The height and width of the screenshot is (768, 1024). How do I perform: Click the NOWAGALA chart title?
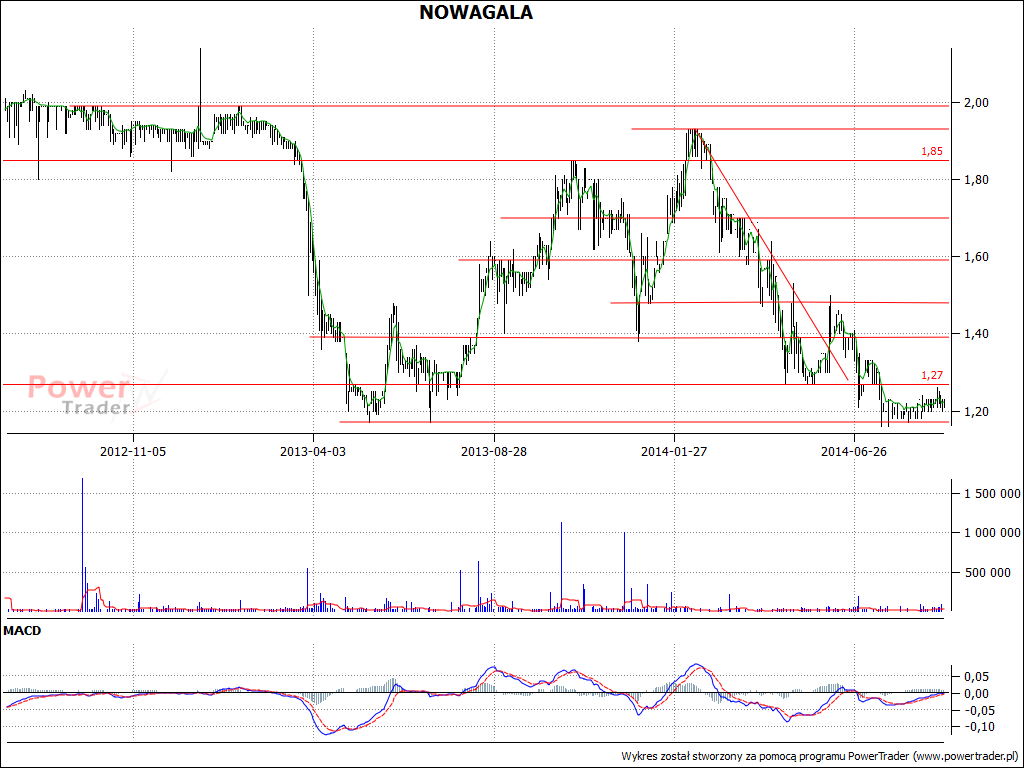(475, 12)
